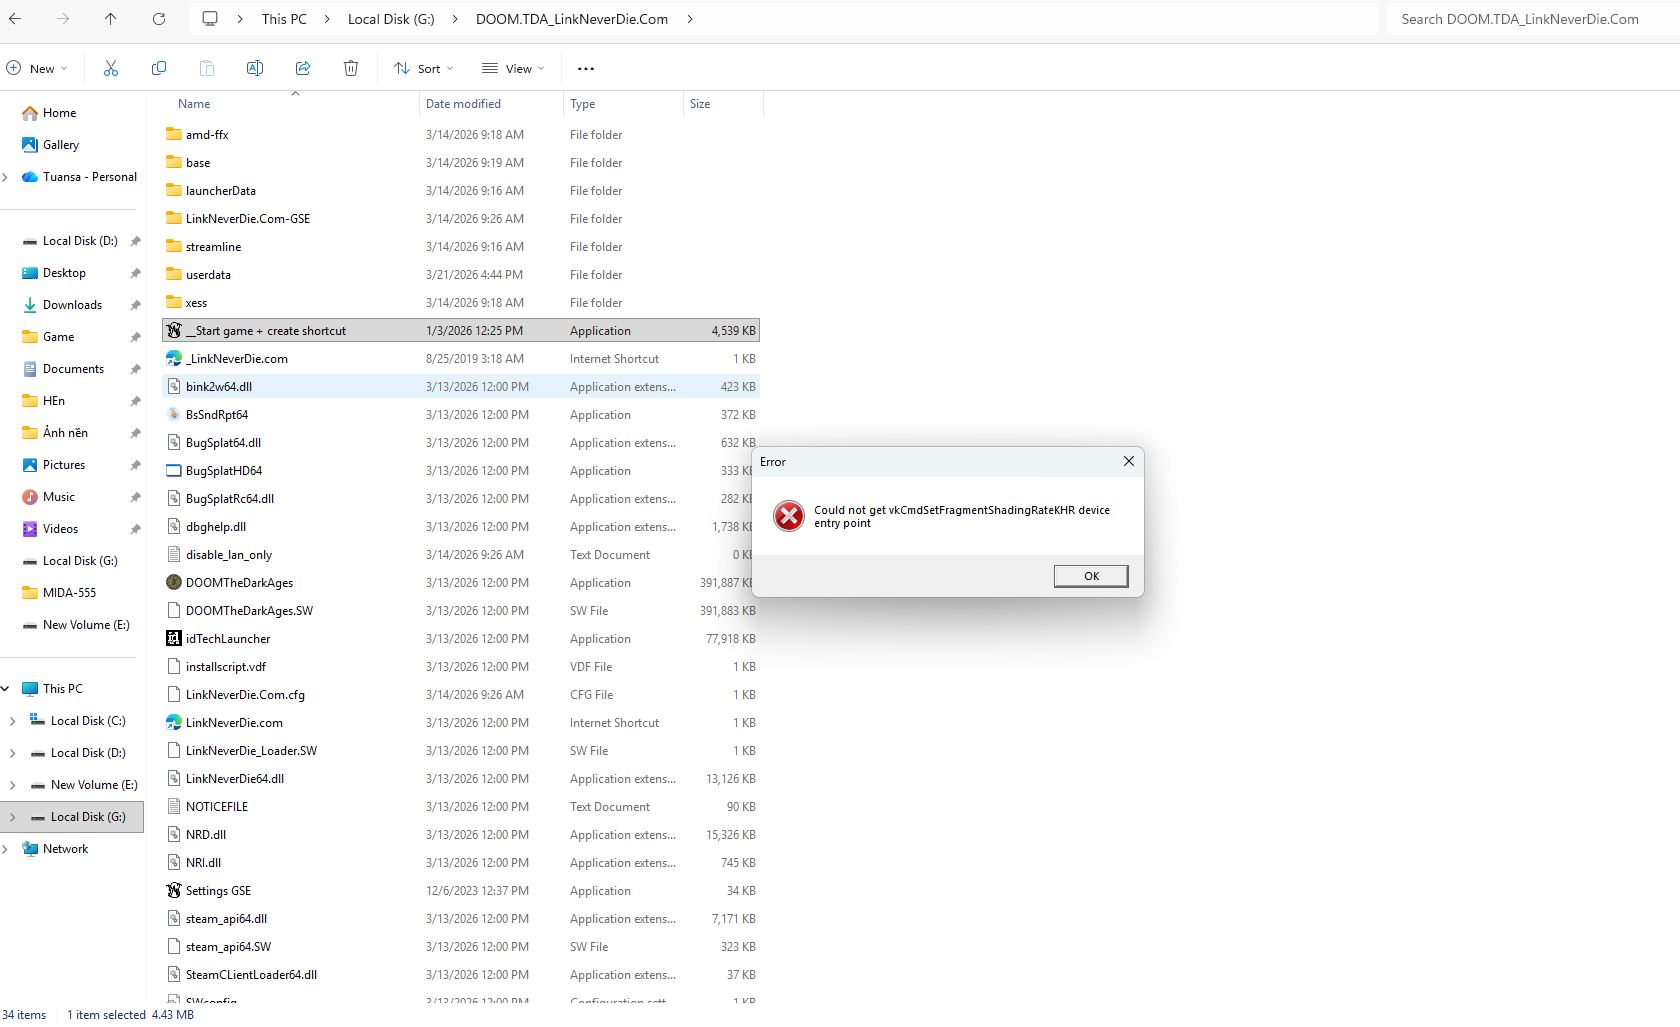Click the Delete trash can icon

pos(351,68)
